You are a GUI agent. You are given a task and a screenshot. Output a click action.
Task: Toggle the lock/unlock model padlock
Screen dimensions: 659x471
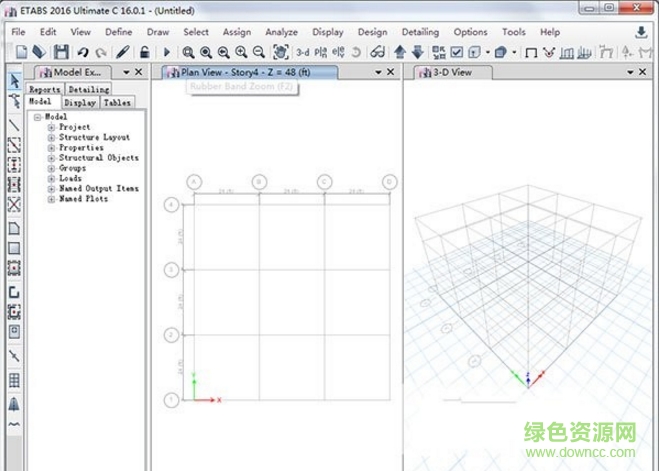pyautogui.click(x=144, y=51)
